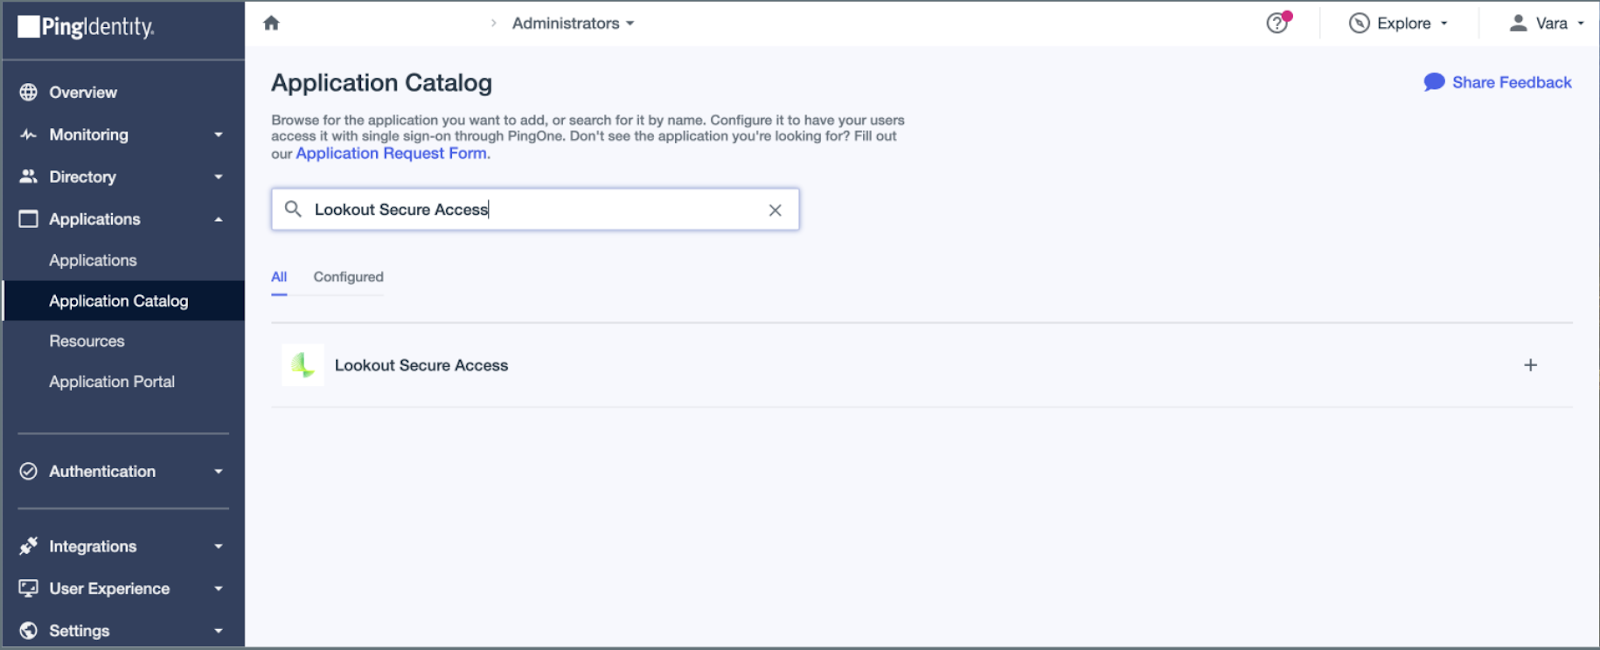Click the Settings label in sidebar
Image resolution: width=1600 pixels, height=650 pixels.
click(x=79, y=630)
